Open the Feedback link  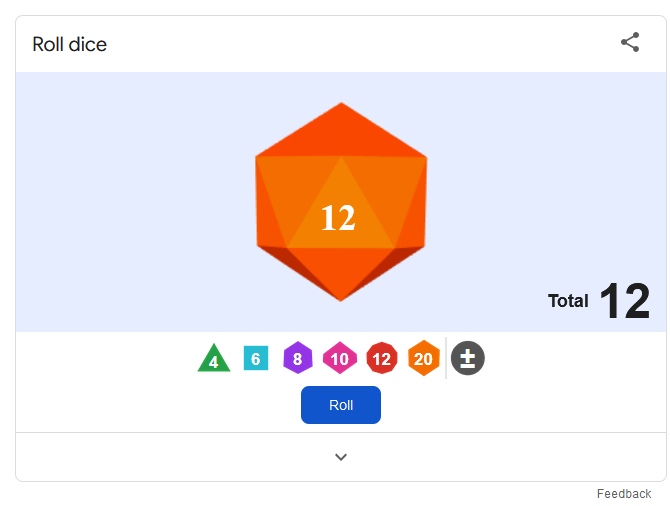pyautogui.click(x=624, y=494)
